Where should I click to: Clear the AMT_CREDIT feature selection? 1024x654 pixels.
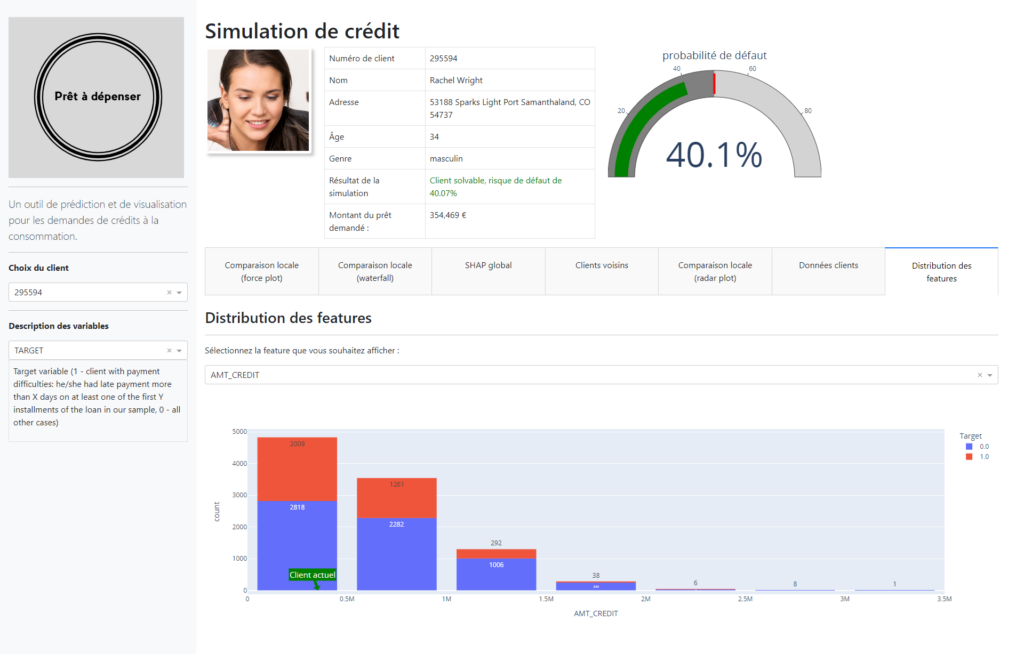[979, 375]
